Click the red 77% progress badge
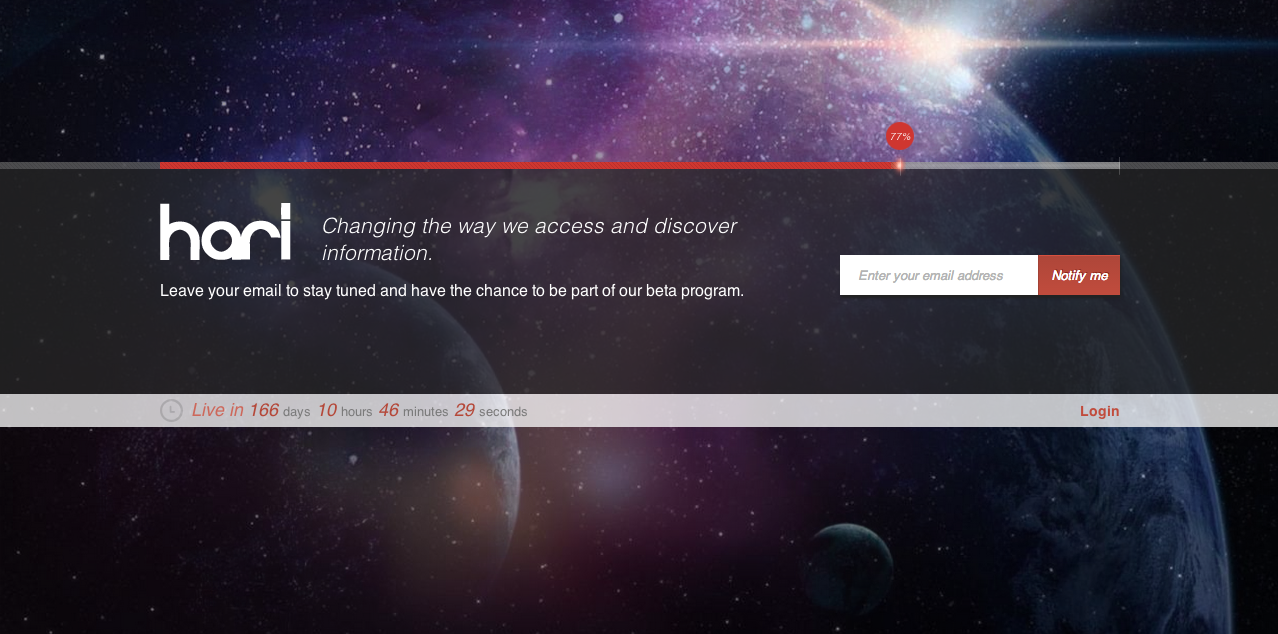The height and width of the screenshot is (634, 1278). [x=900, y=136]
